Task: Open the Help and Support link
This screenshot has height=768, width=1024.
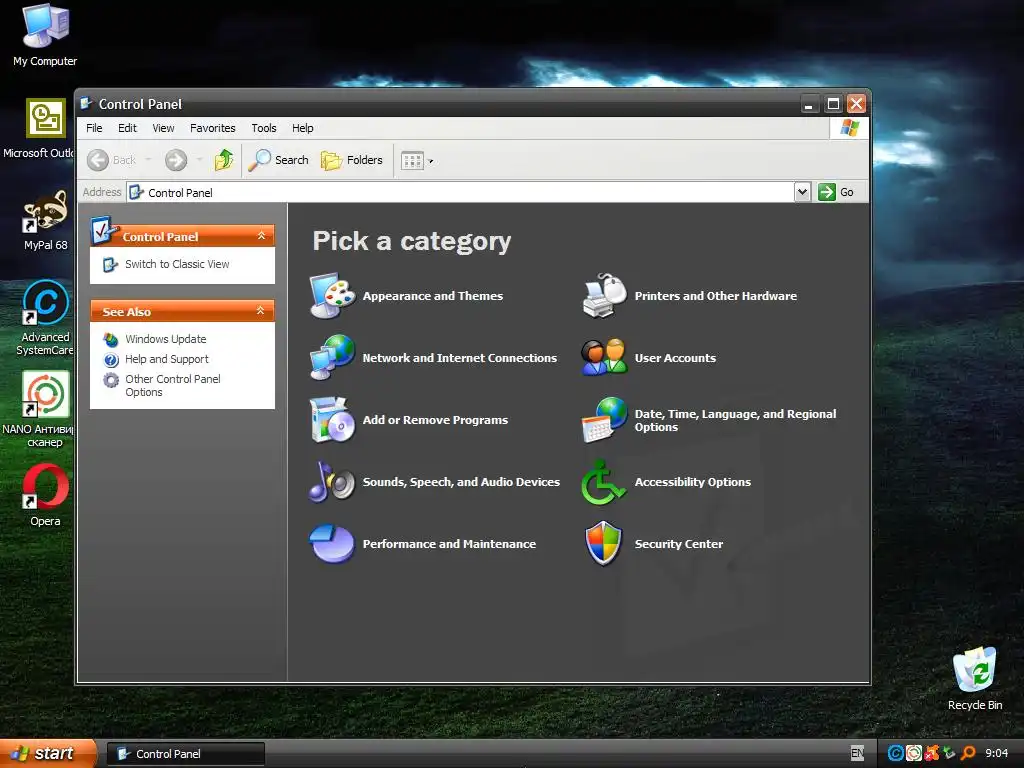Action: (x=167, y=359)
